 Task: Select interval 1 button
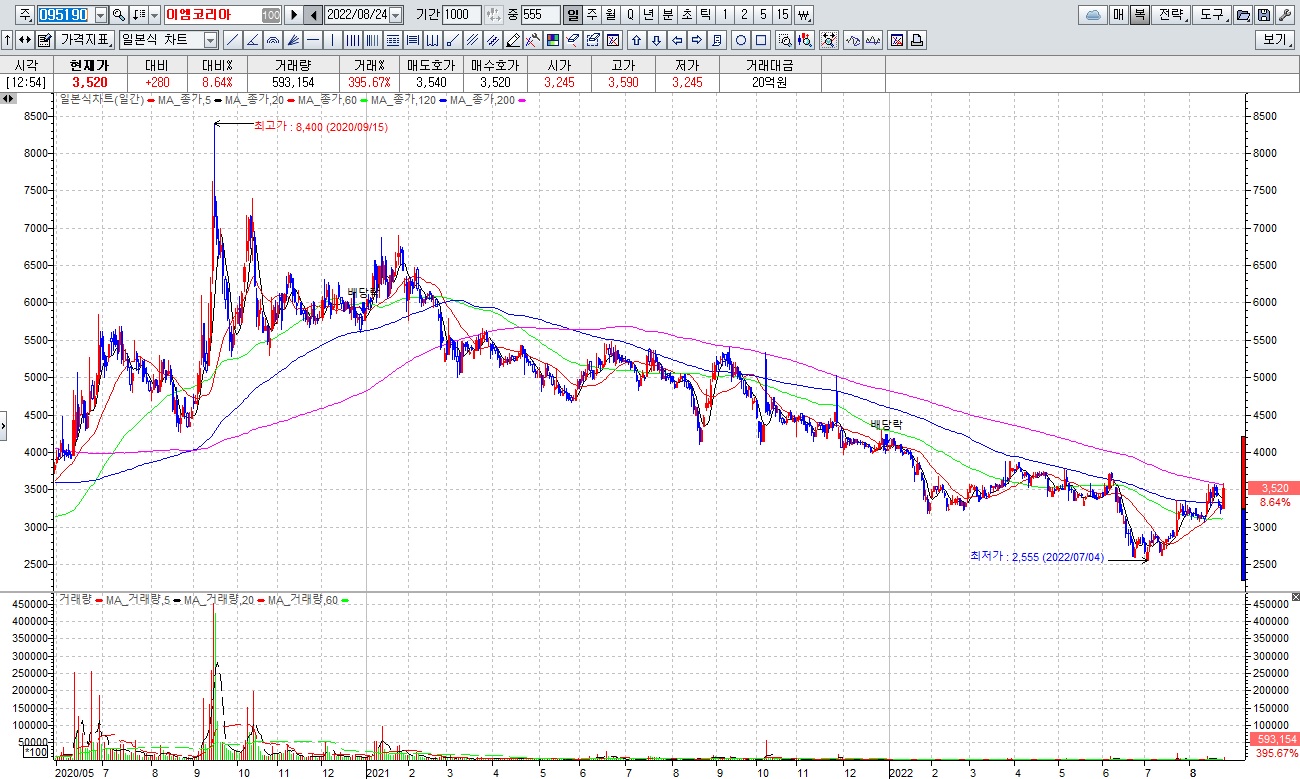[x=725, y=15]
